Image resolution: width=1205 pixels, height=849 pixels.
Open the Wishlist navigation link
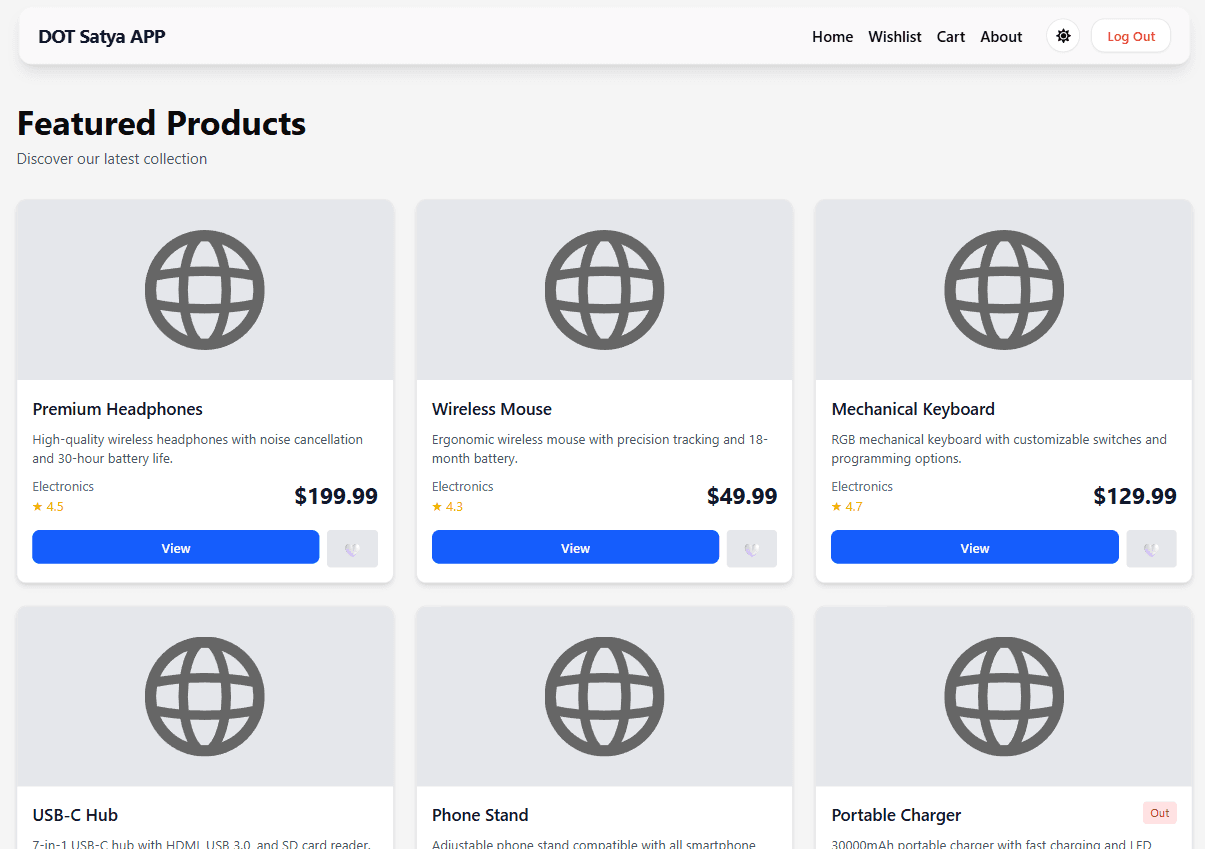pyautogui.click(x=894, y=36)
